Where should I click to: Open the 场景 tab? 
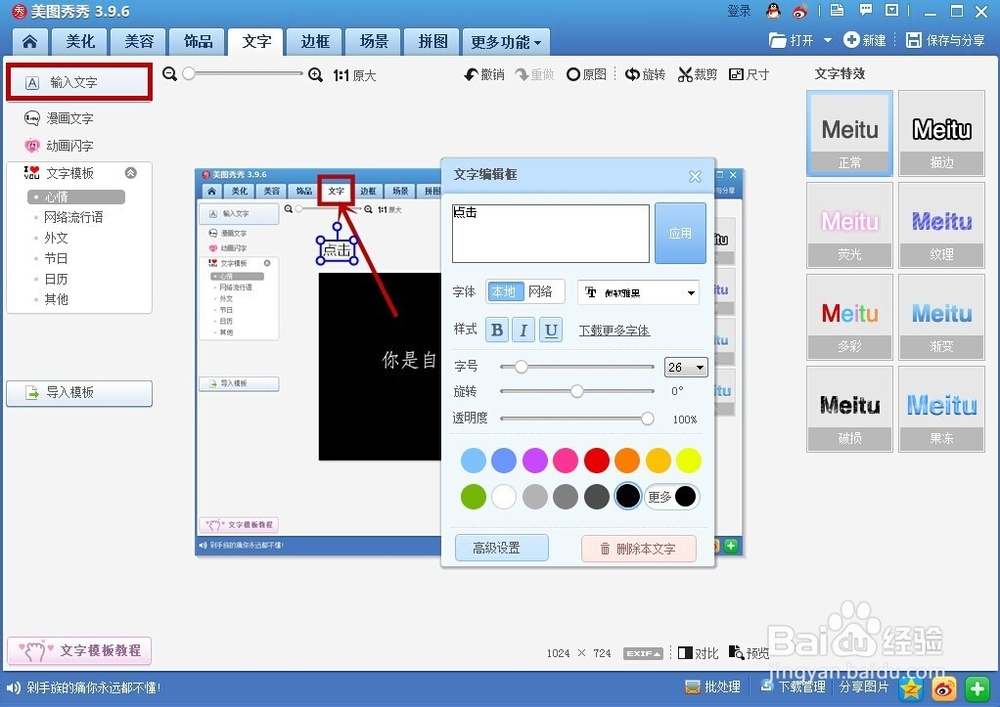tap(374, 42)
